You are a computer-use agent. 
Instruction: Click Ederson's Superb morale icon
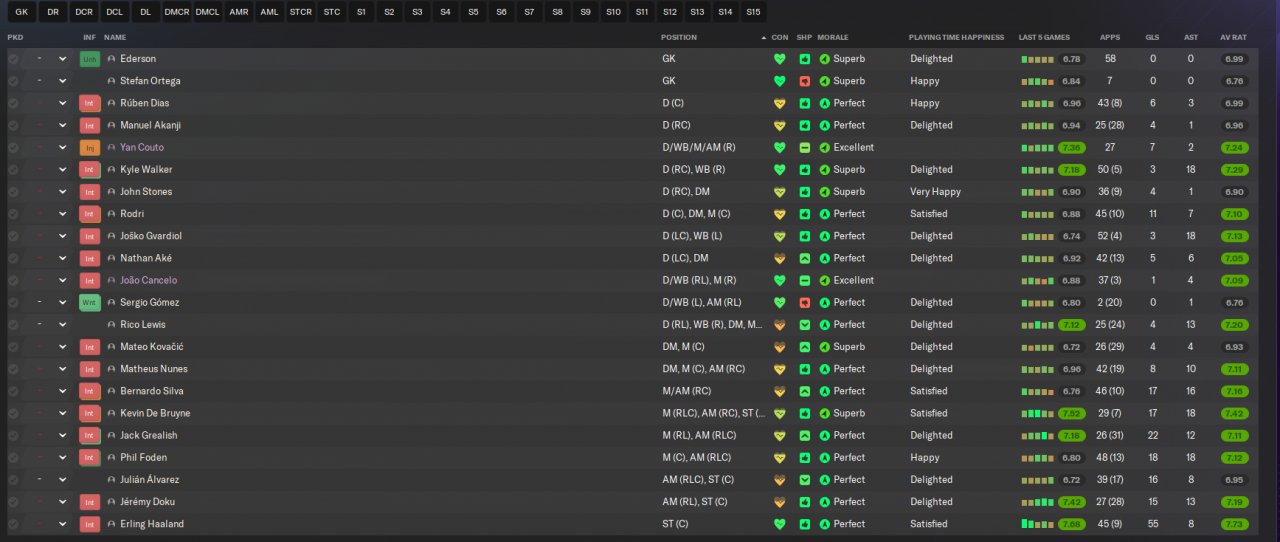point(825,59)
